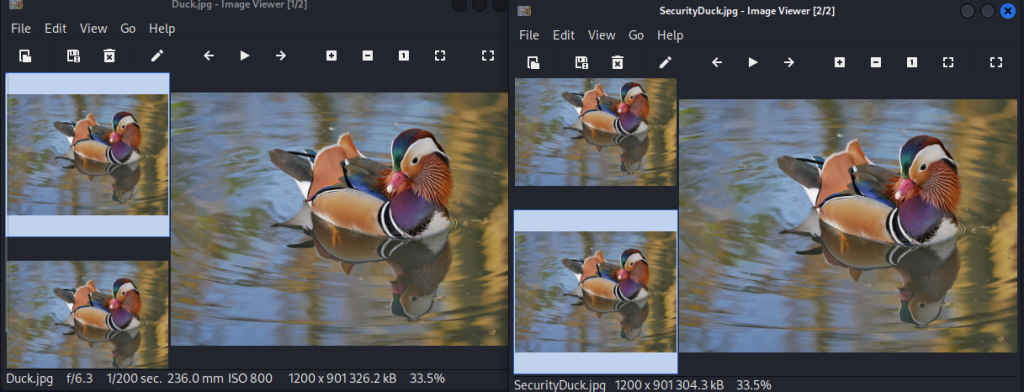Viewport: 1024px width, 392px height.
Task: Open Edit menu in SecurityDuck.jpg window
Action: (564, 35)
